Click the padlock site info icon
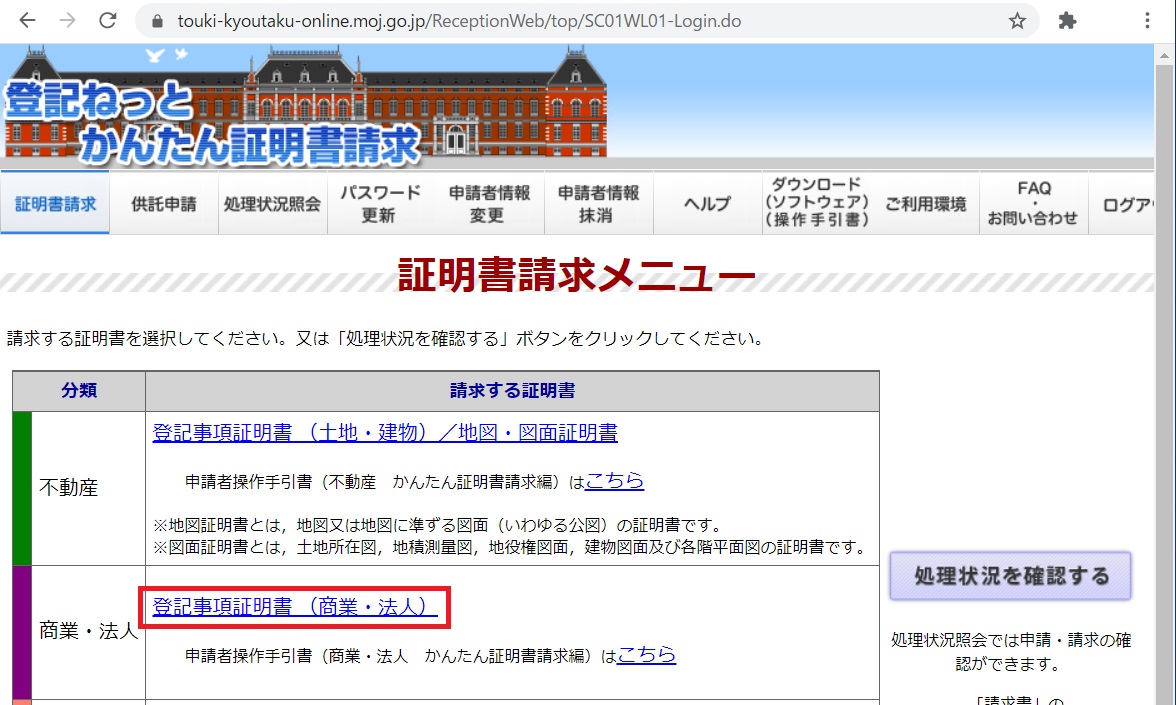The height and width of the screenshot is (705, 1176). 156,20
